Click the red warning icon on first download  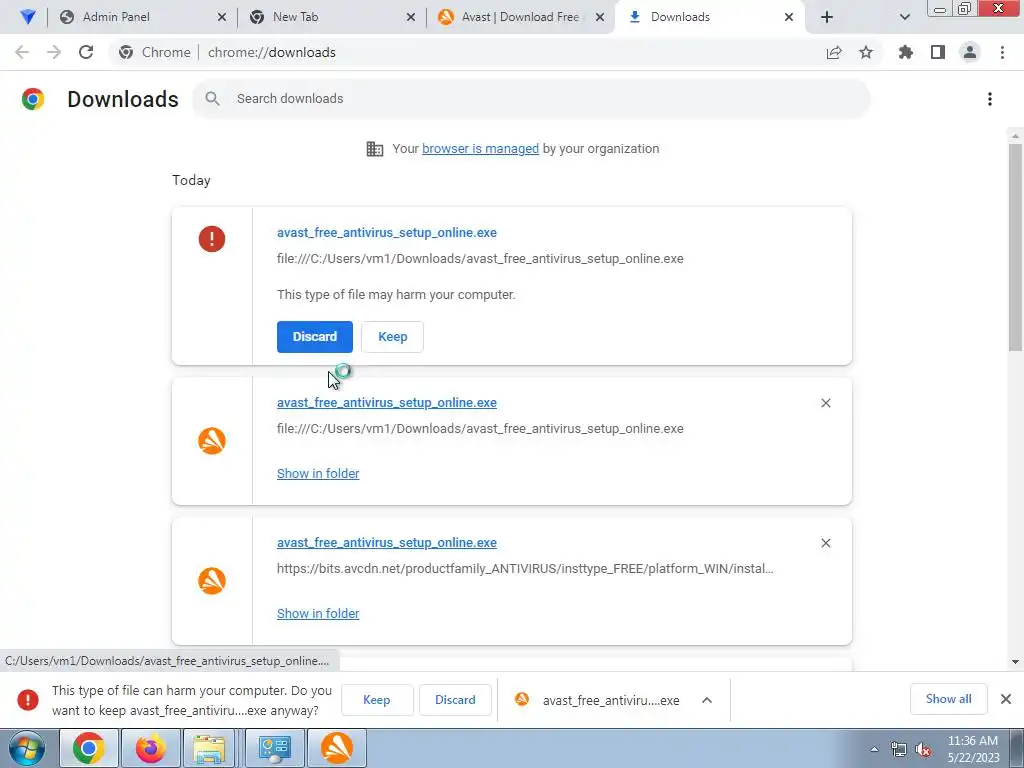click(212, 239)
